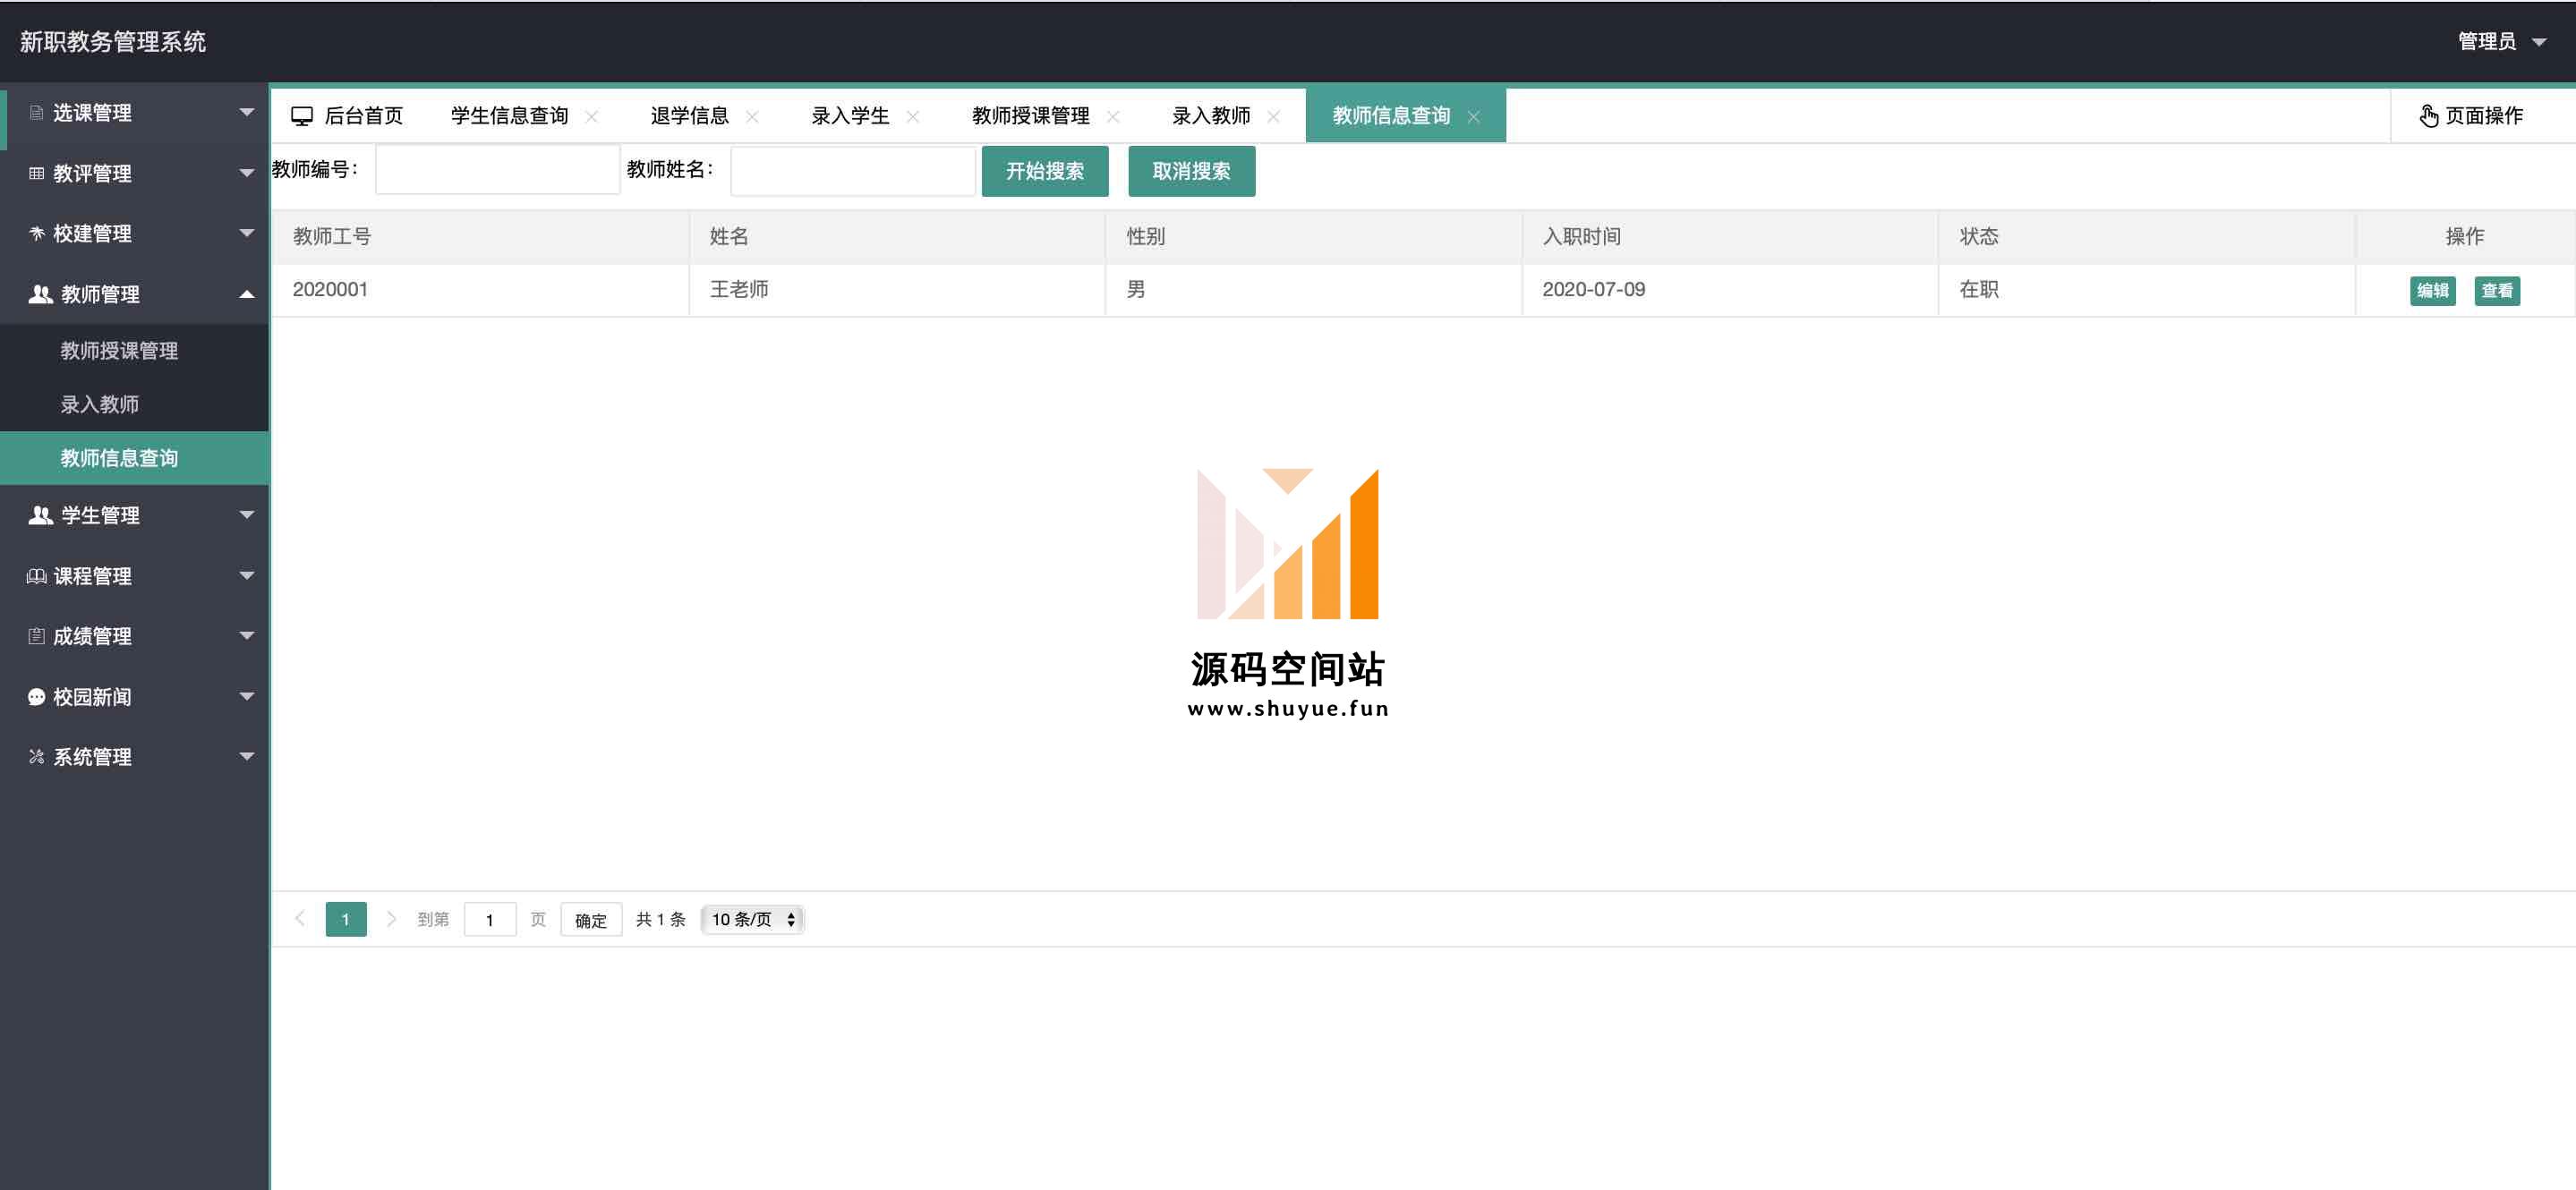Expand the 课程管理 menu arrow
The width and height of the screenshot is (2576, 1190).
point(247,576)
